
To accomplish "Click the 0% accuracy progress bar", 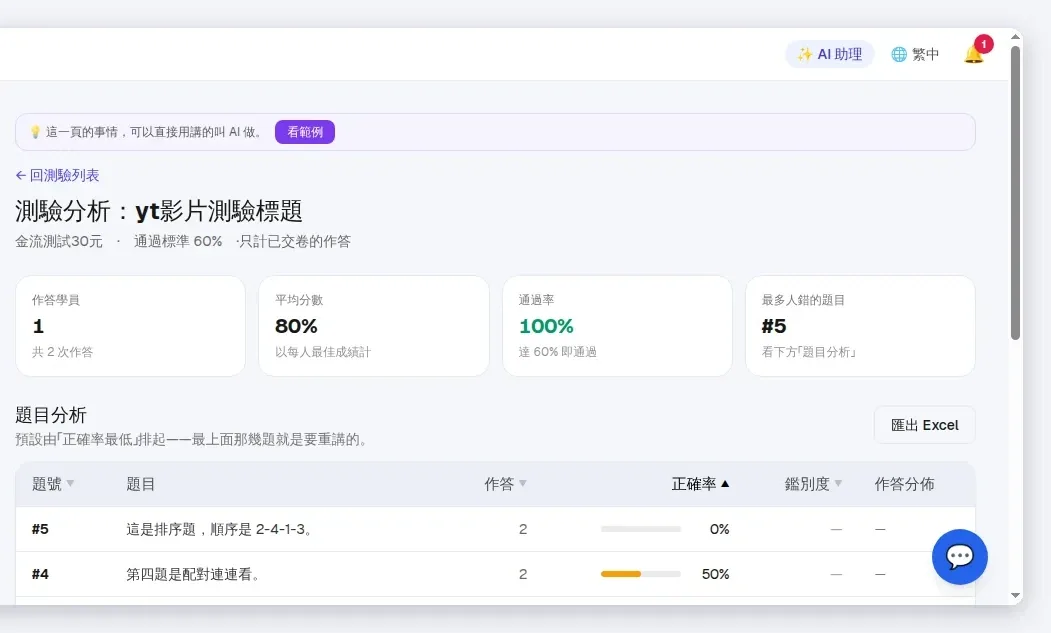I will tap(641, 529).
